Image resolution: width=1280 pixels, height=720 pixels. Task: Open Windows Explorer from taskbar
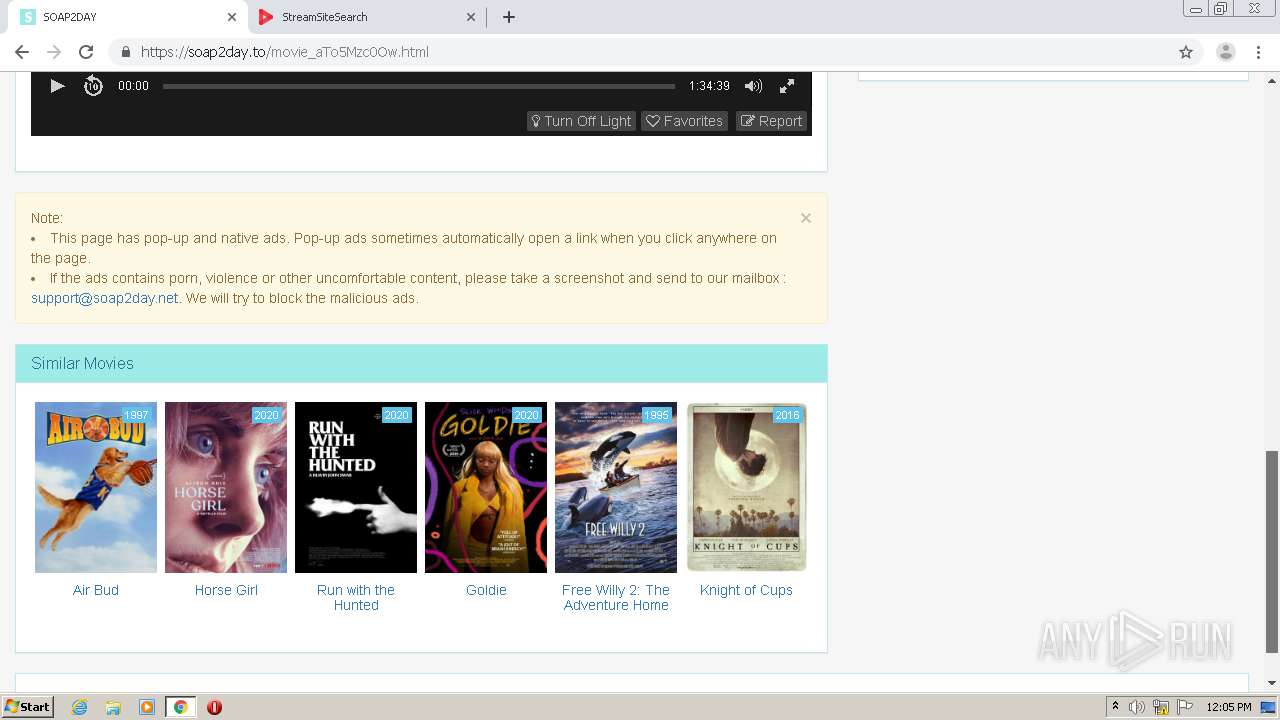113,707
